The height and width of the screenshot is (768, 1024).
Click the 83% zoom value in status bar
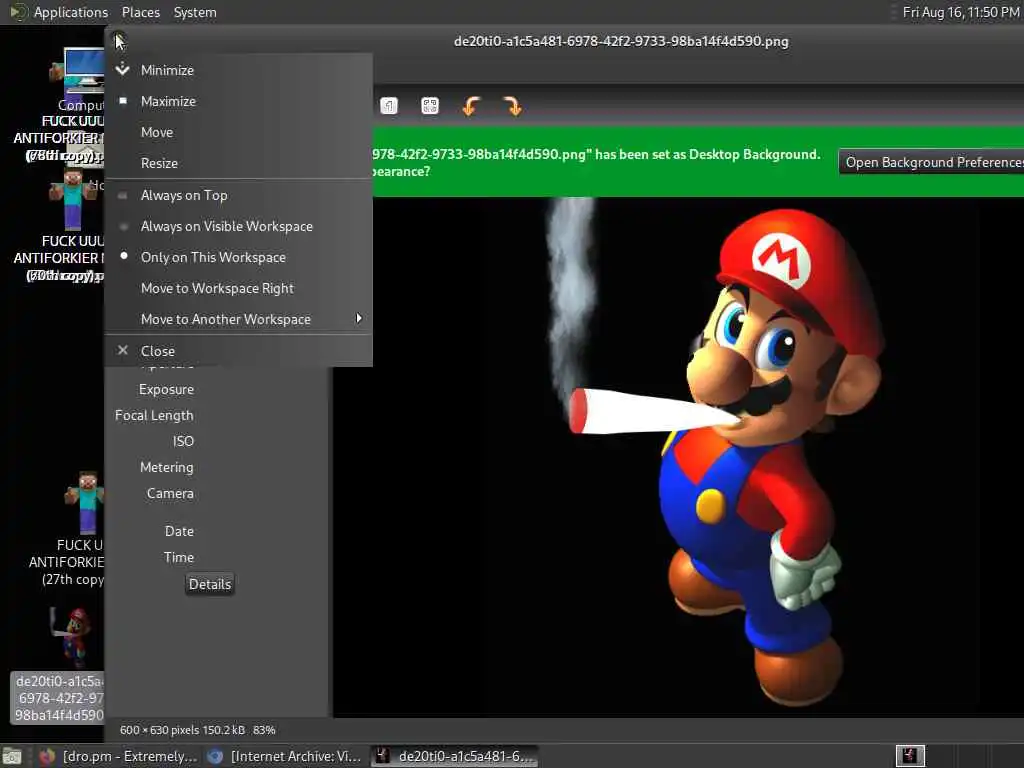(x=264, y=730)
